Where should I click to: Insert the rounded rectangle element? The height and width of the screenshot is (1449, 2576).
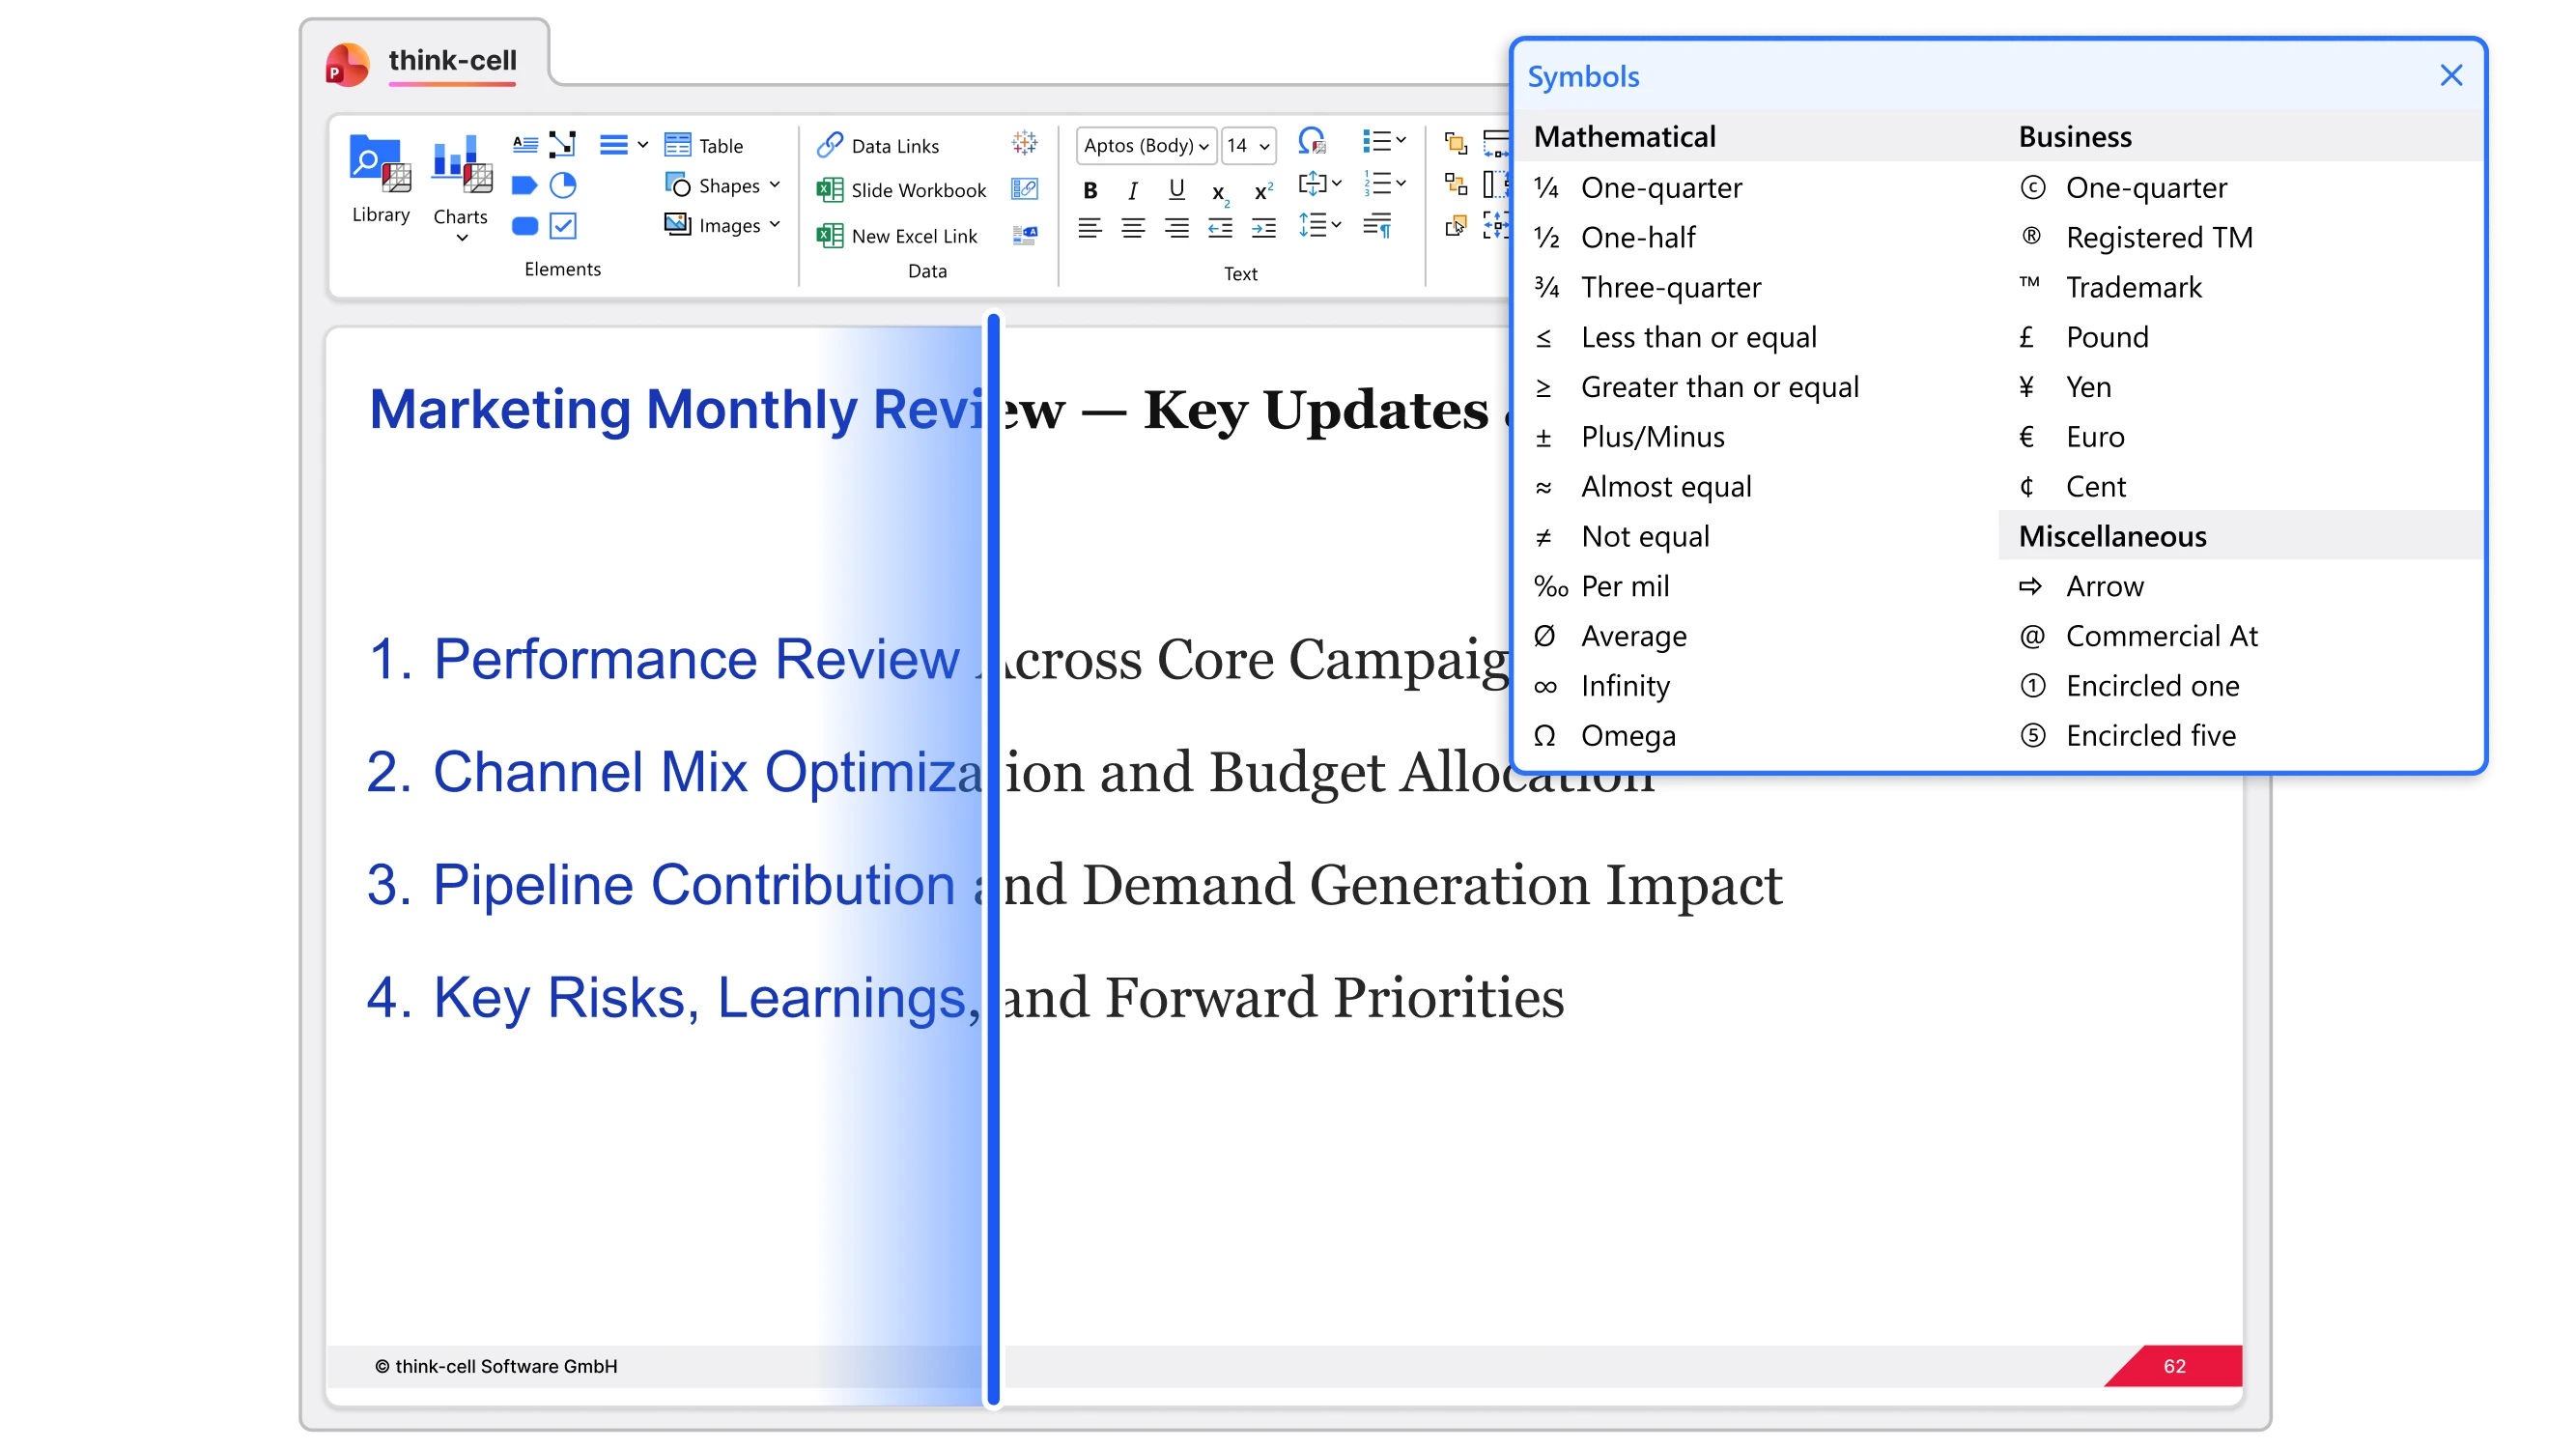pos(524,226)
